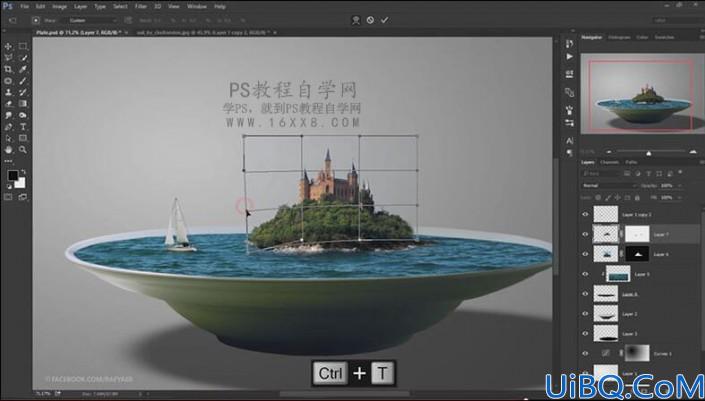Viewport: 705px width, 401px height.
Task: Select the Healing Brush tool
Action: [8, 81]
